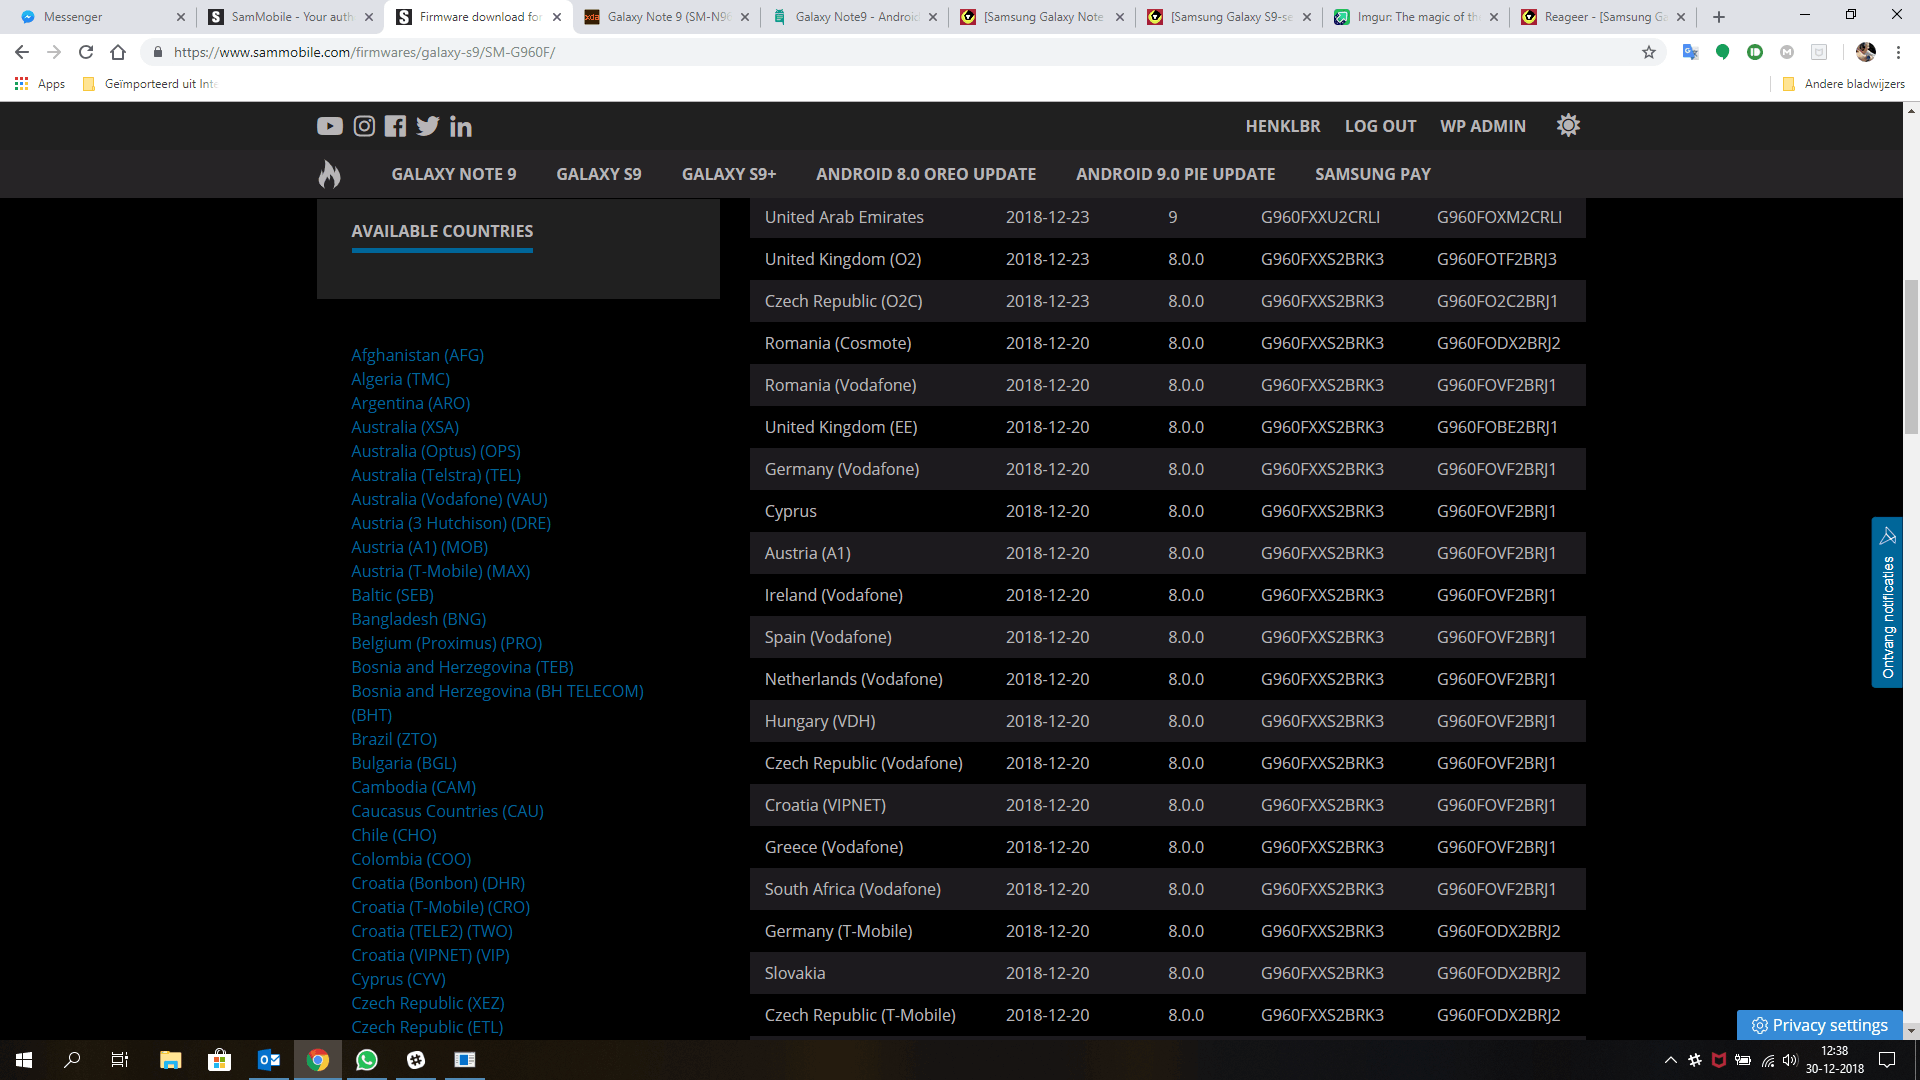Click the Afghanistan (AFG) country link

coord(417,355)
